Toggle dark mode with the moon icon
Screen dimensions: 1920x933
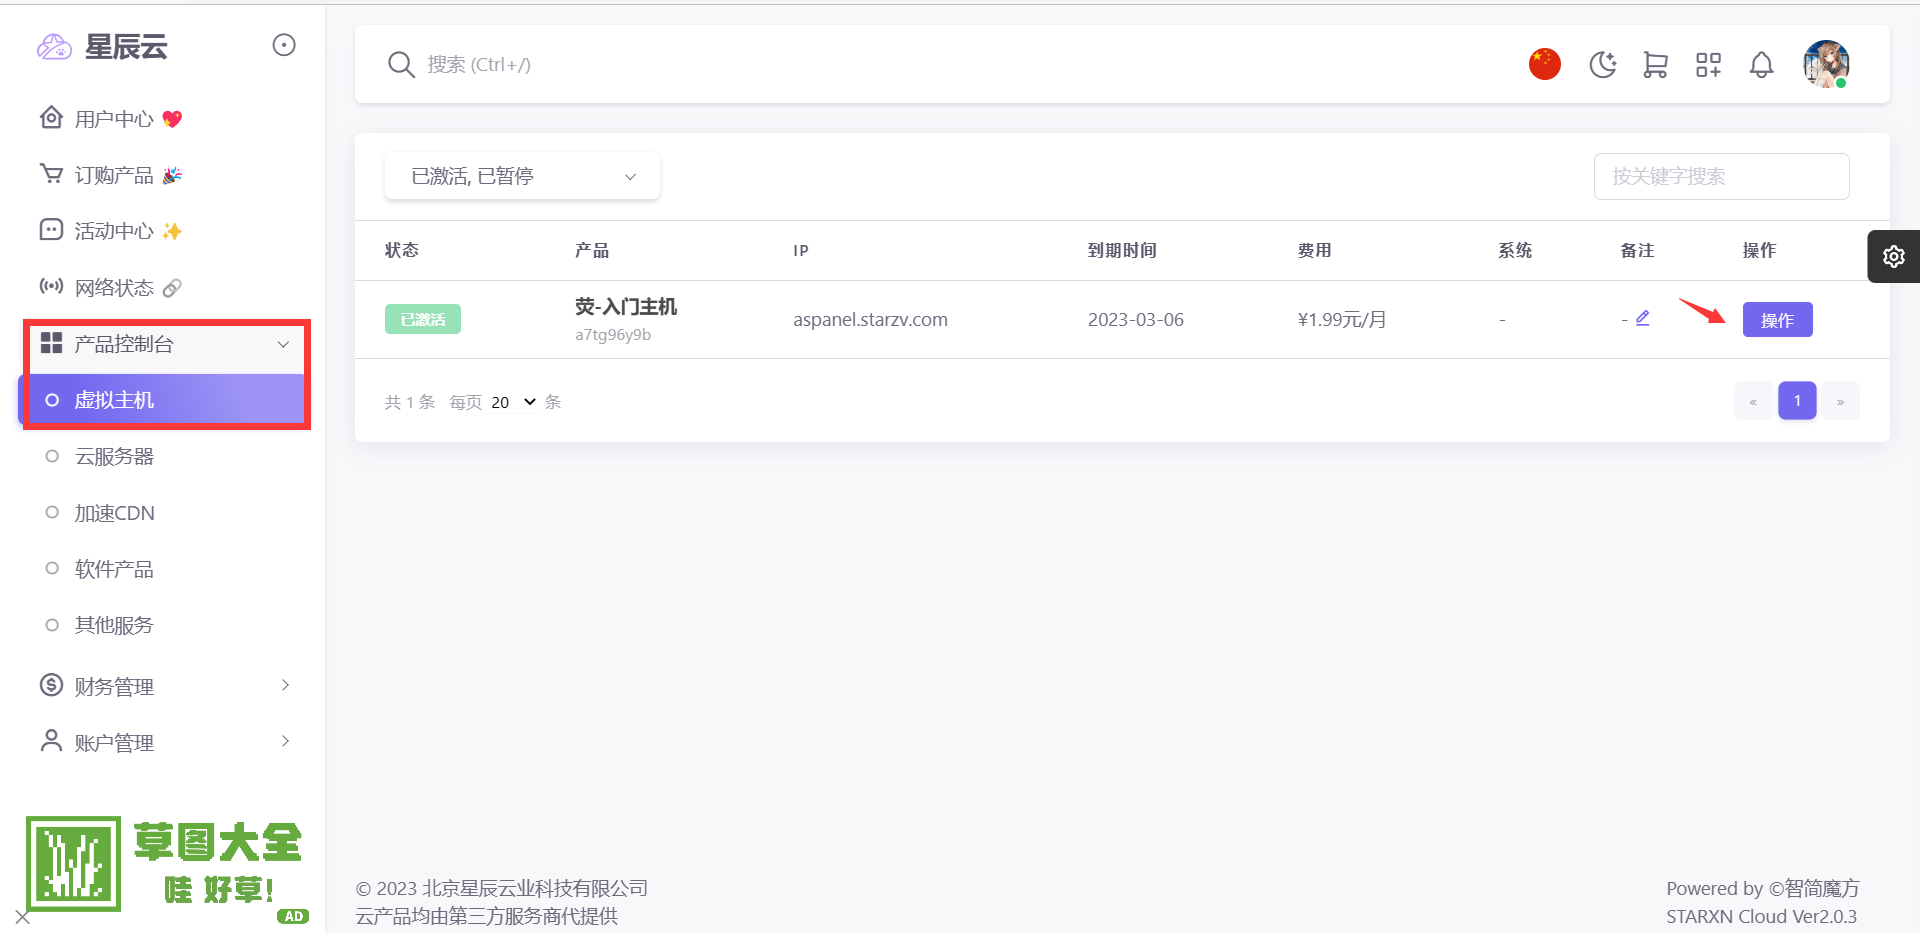coord(1602,65)
